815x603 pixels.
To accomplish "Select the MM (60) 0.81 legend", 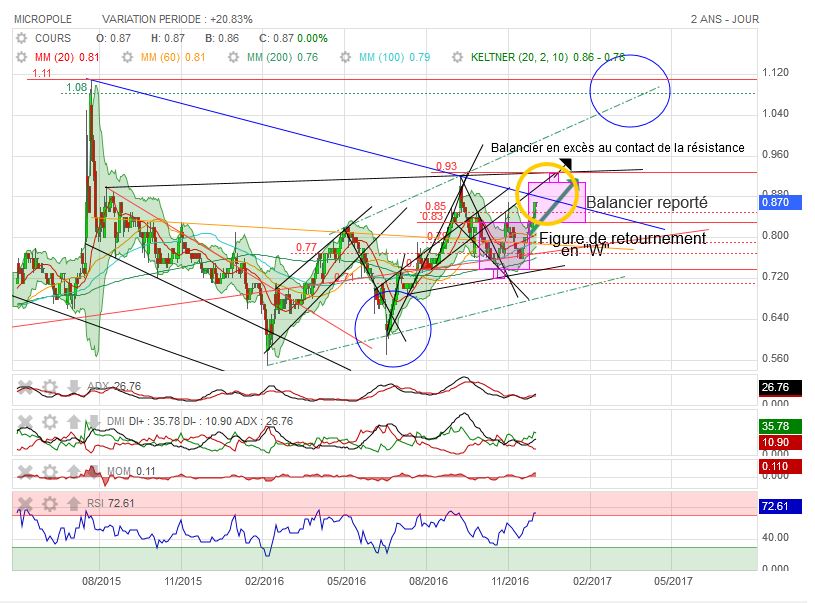I will click(x=173, y=57).
